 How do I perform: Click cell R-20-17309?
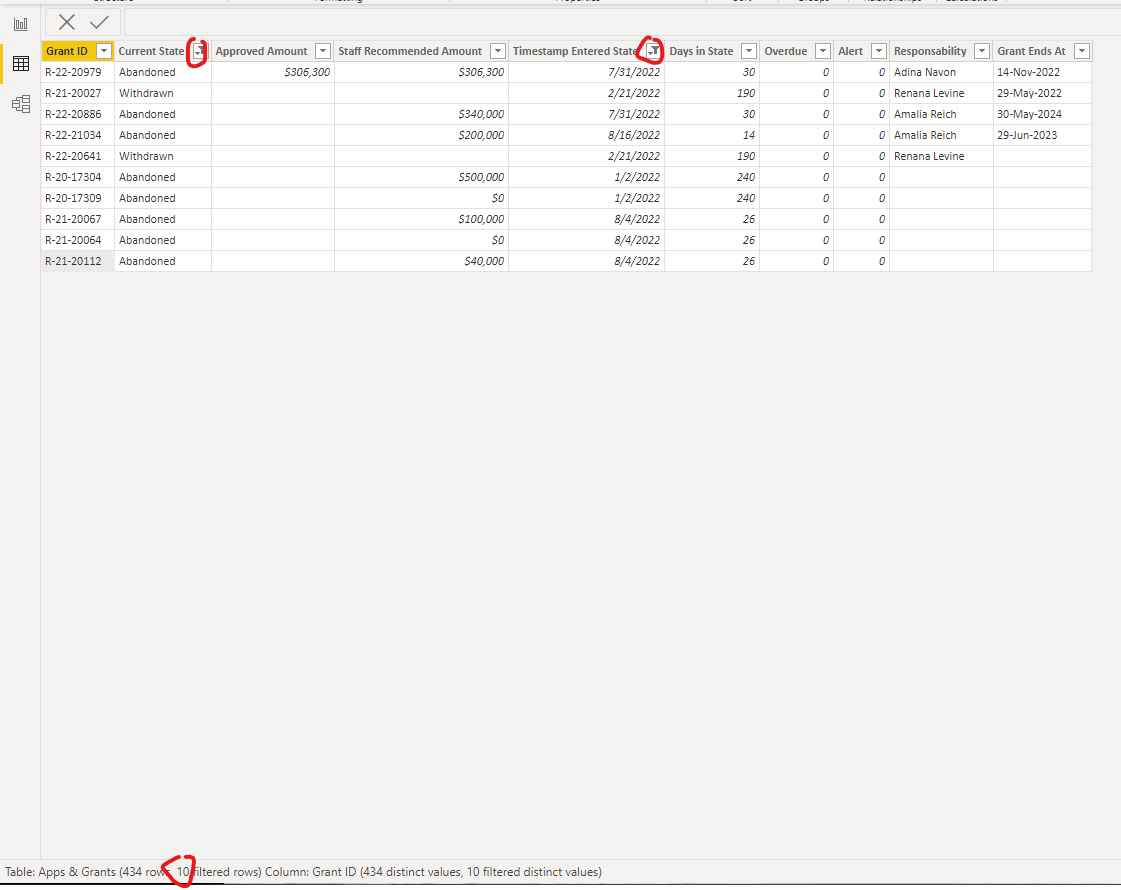point(78,198)
